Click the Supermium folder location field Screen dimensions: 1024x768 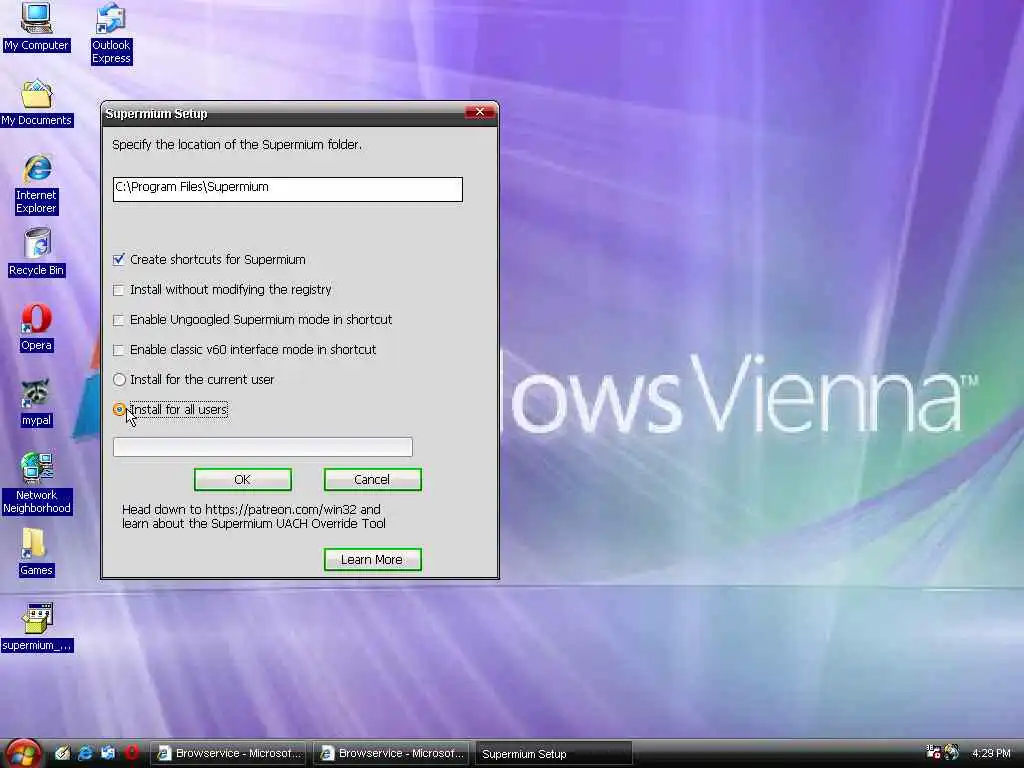pos(287,189)
